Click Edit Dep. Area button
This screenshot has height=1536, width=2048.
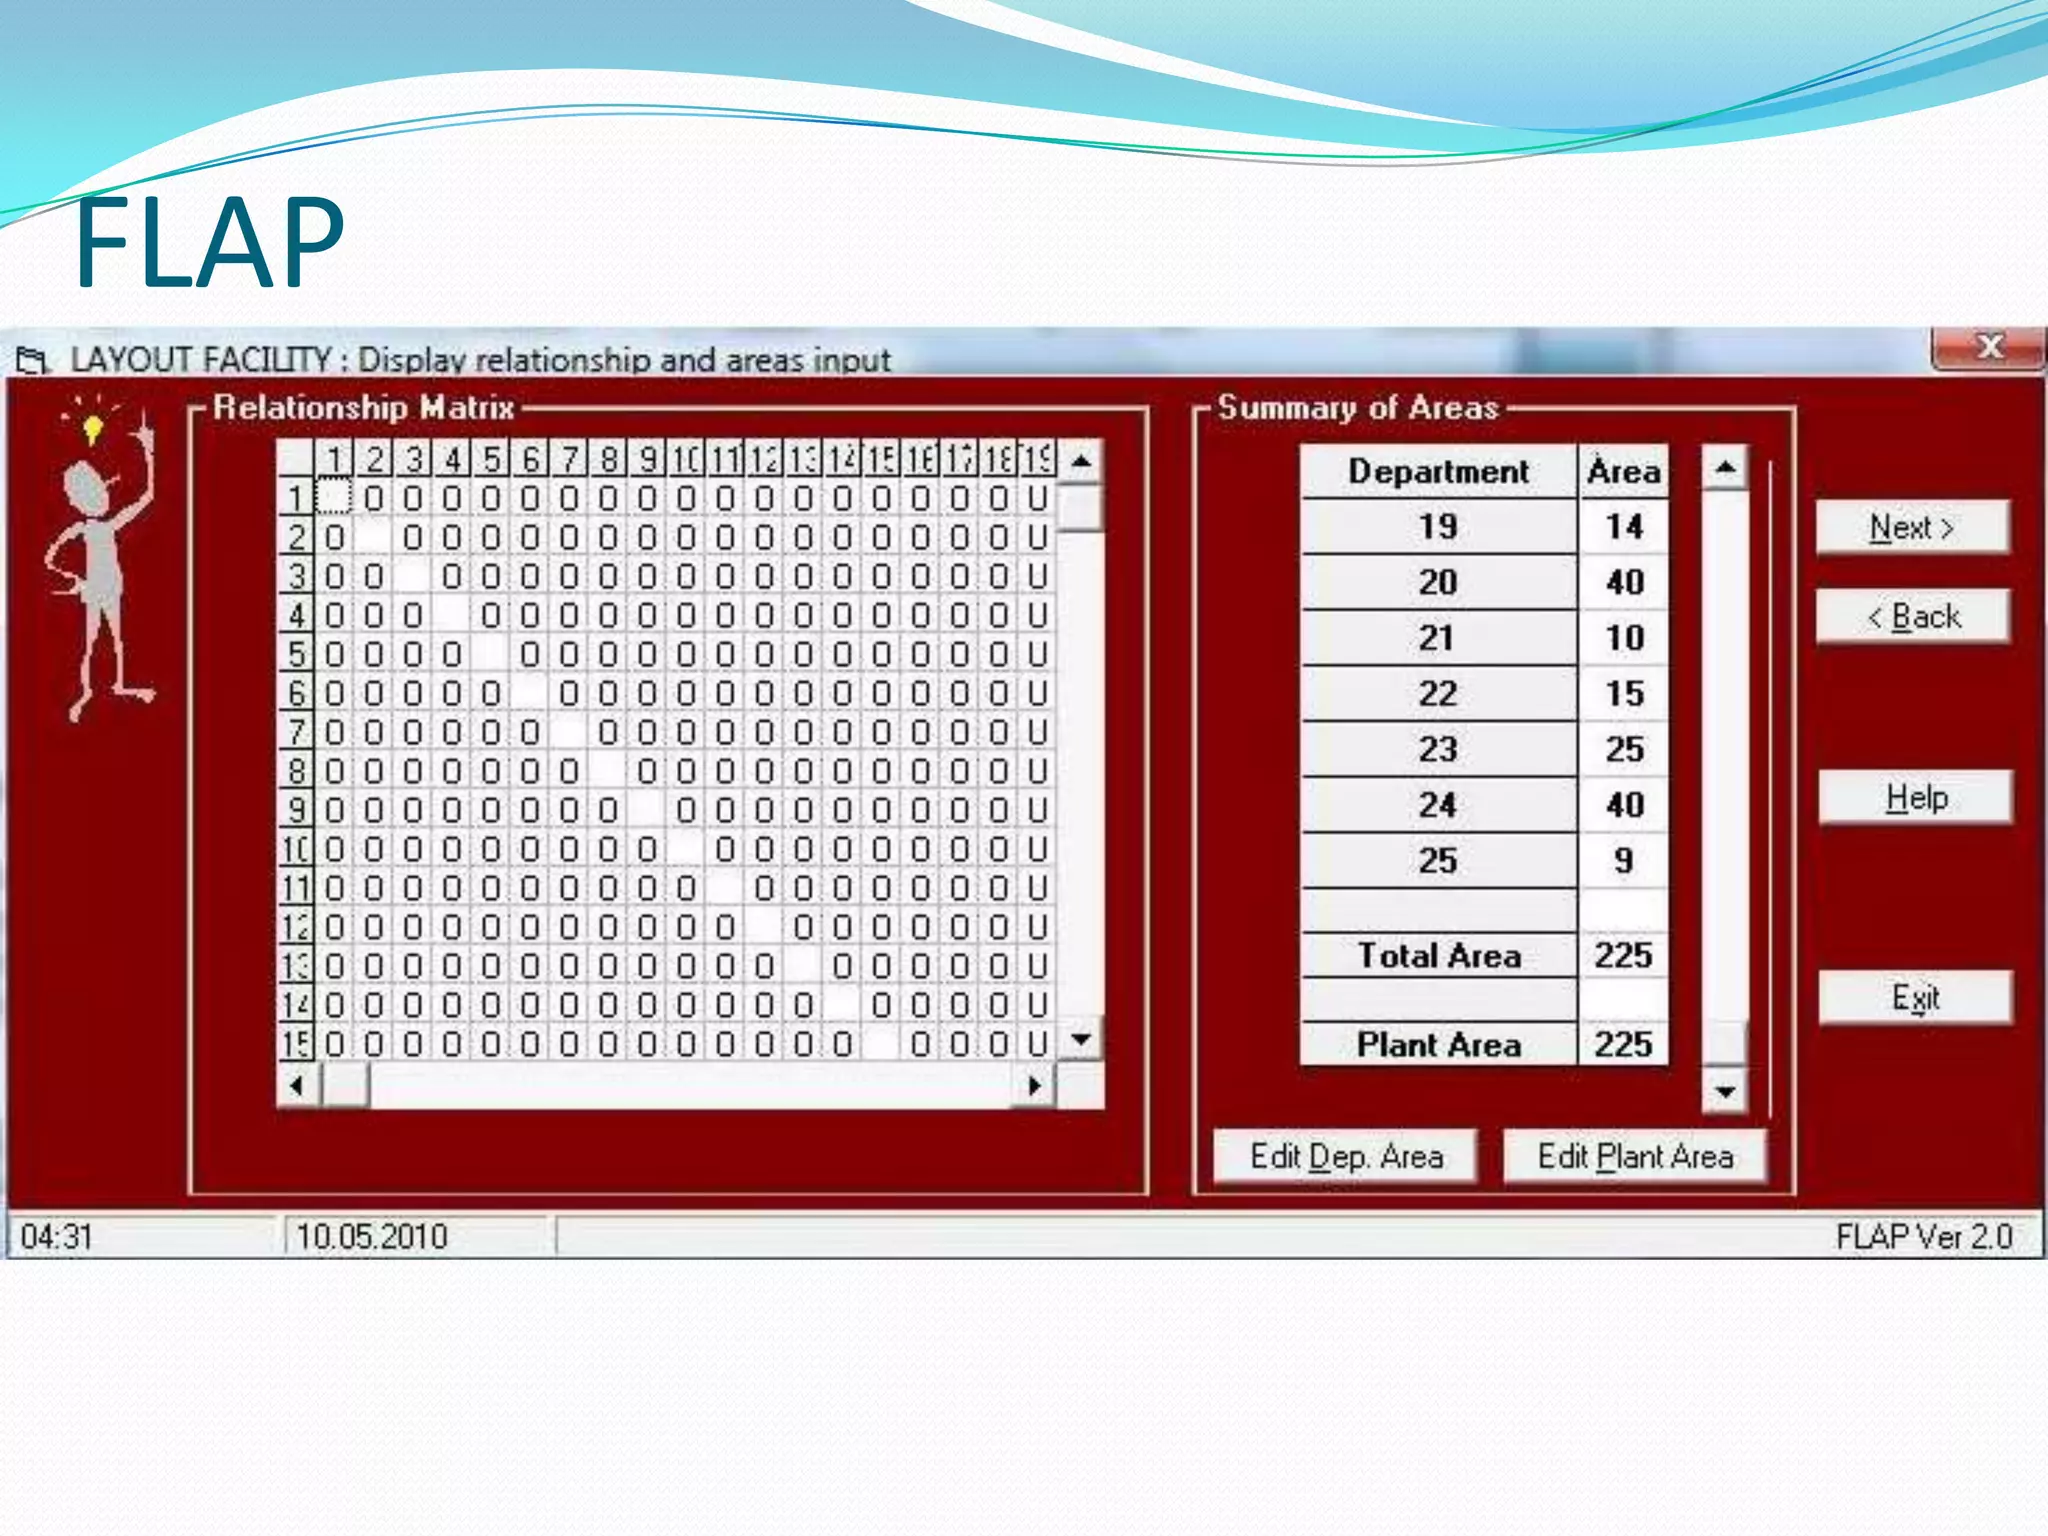pyautogui.click(x=1345, y=1157)
